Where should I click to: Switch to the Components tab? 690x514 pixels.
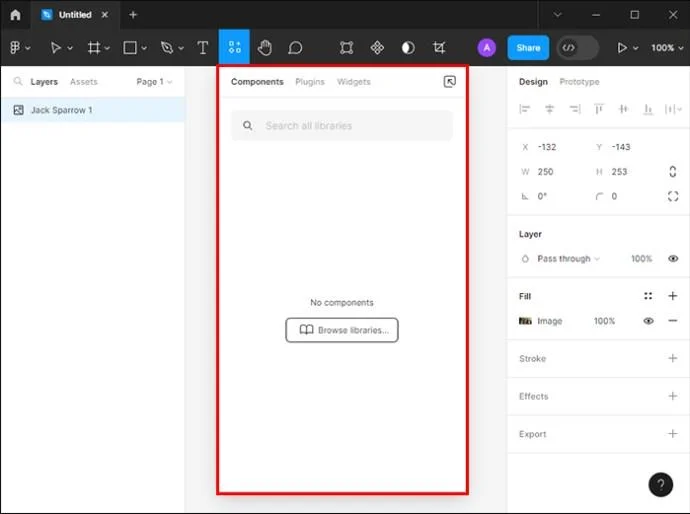pos(257,81)
